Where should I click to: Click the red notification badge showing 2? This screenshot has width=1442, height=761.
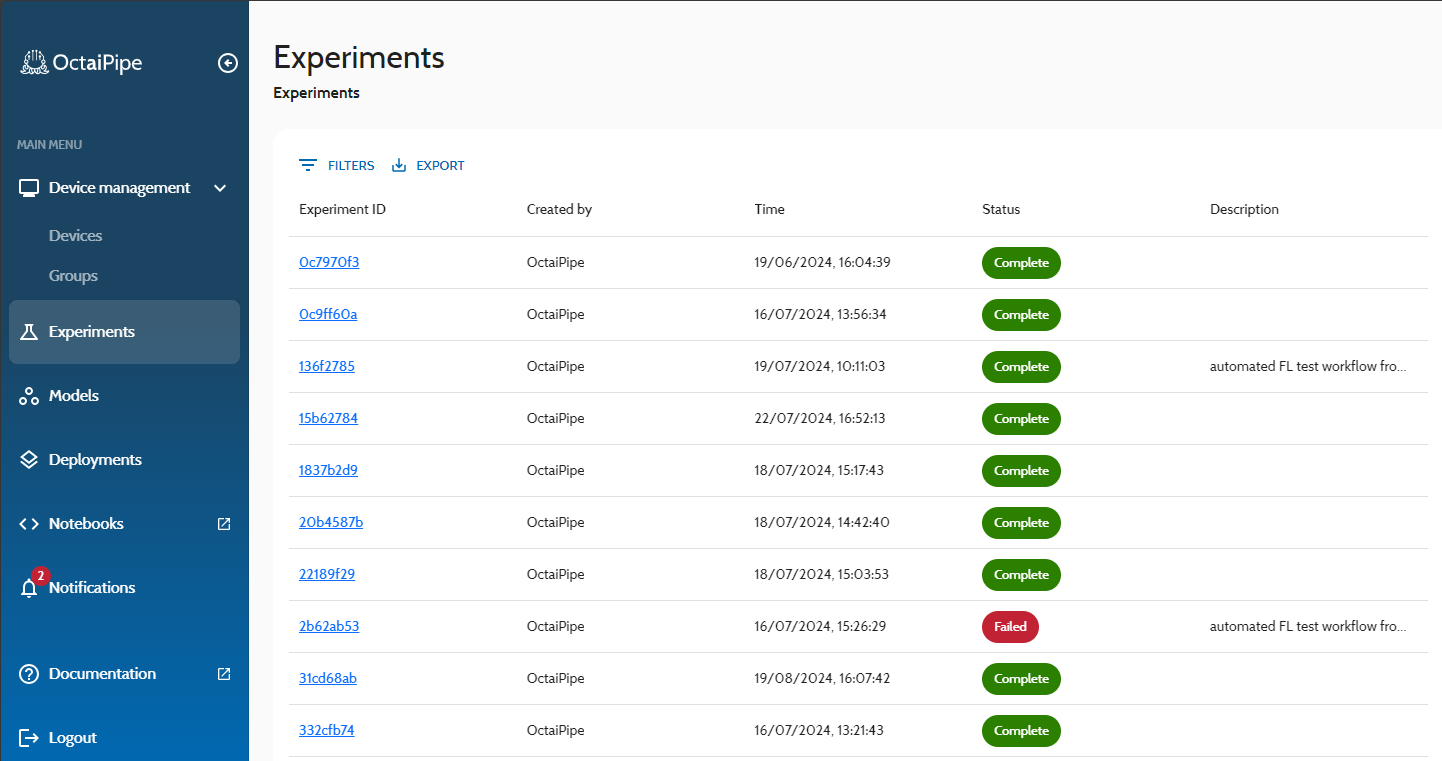click(40, 575)
